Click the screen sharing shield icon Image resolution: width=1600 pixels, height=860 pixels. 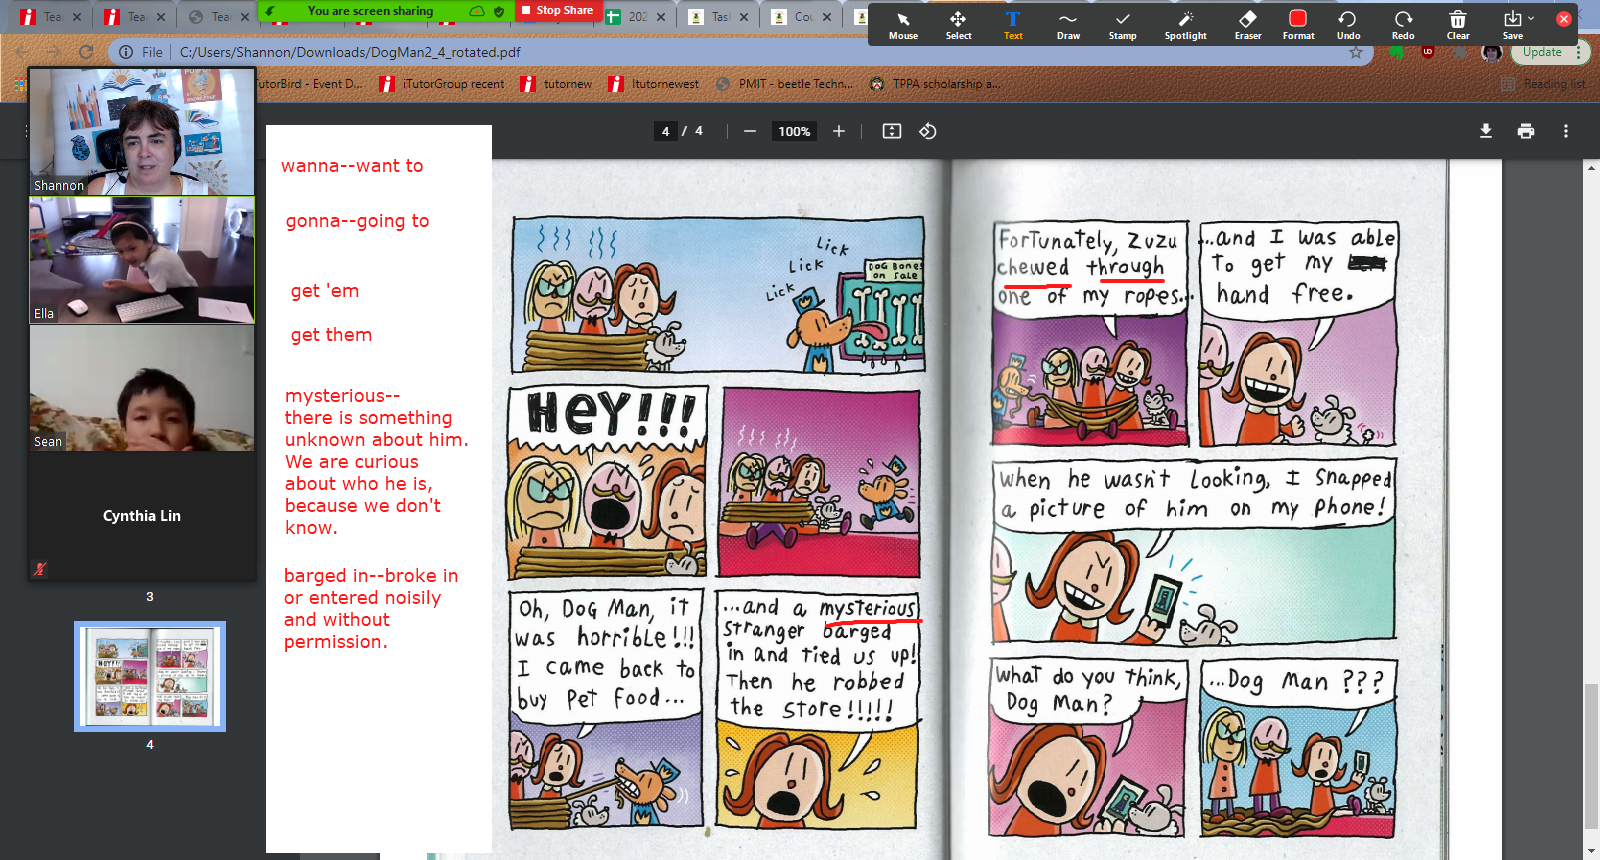tap(499, 11)
